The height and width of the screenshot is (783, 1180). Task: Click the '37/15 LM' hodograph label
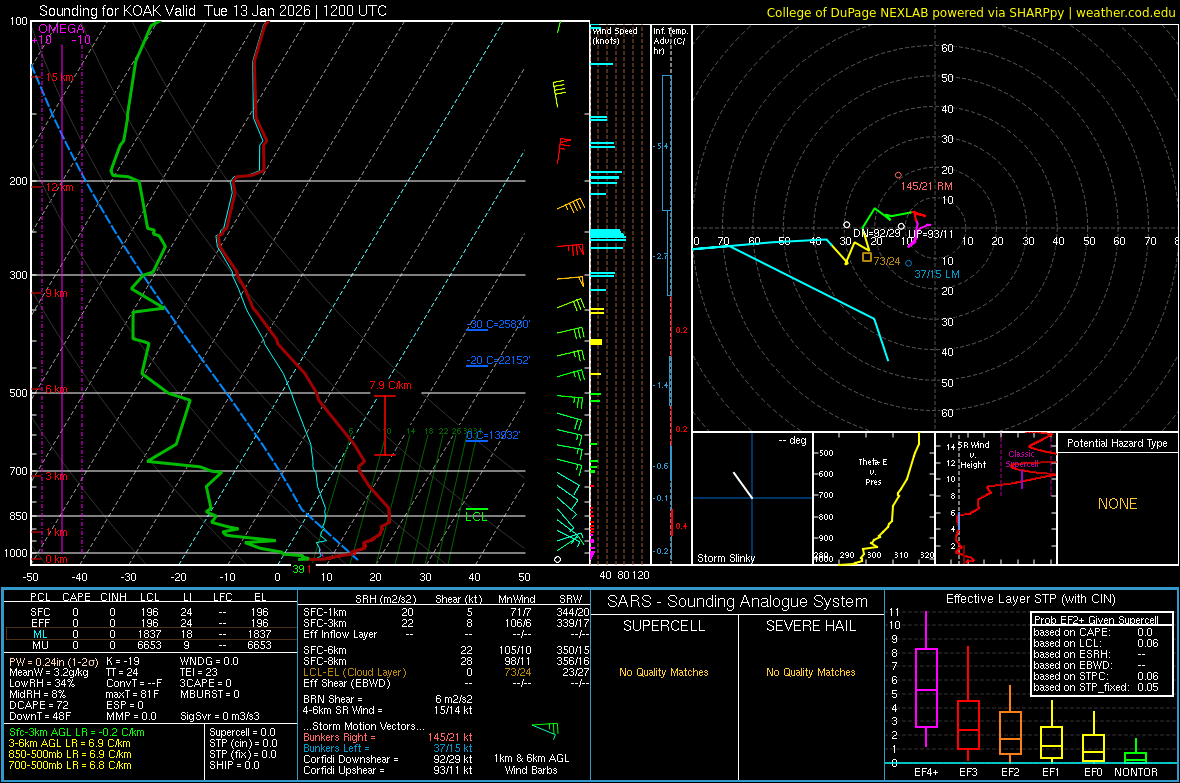pyautogui.click(x=937, y=274)
